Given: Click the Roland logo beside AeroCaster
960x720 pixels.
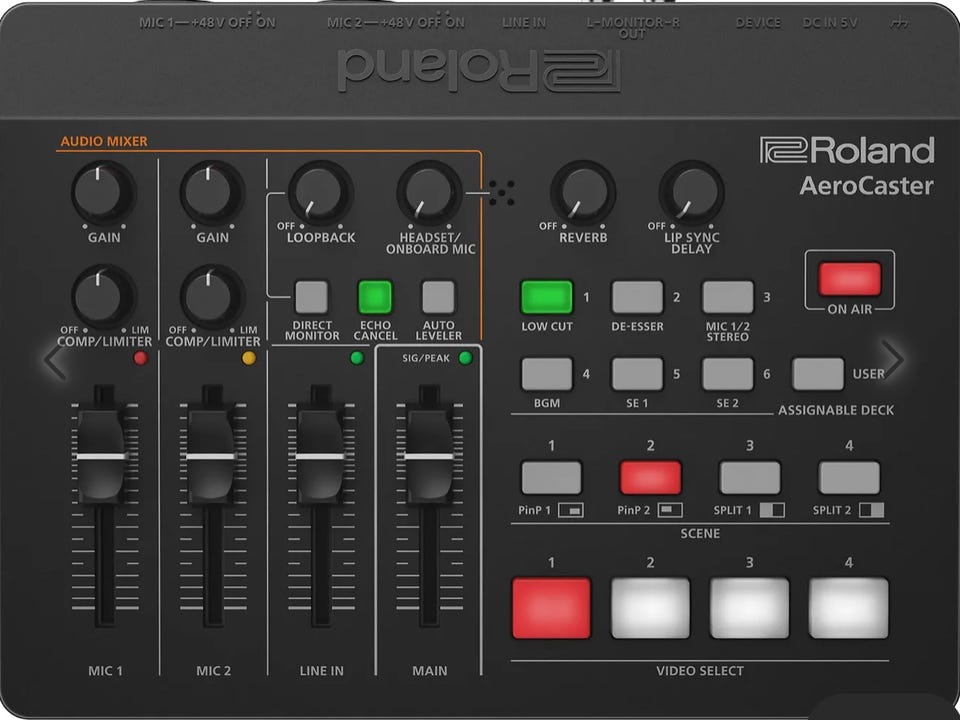Looking at the screenshot, I should pyautogui.click(x=847, y=151).
